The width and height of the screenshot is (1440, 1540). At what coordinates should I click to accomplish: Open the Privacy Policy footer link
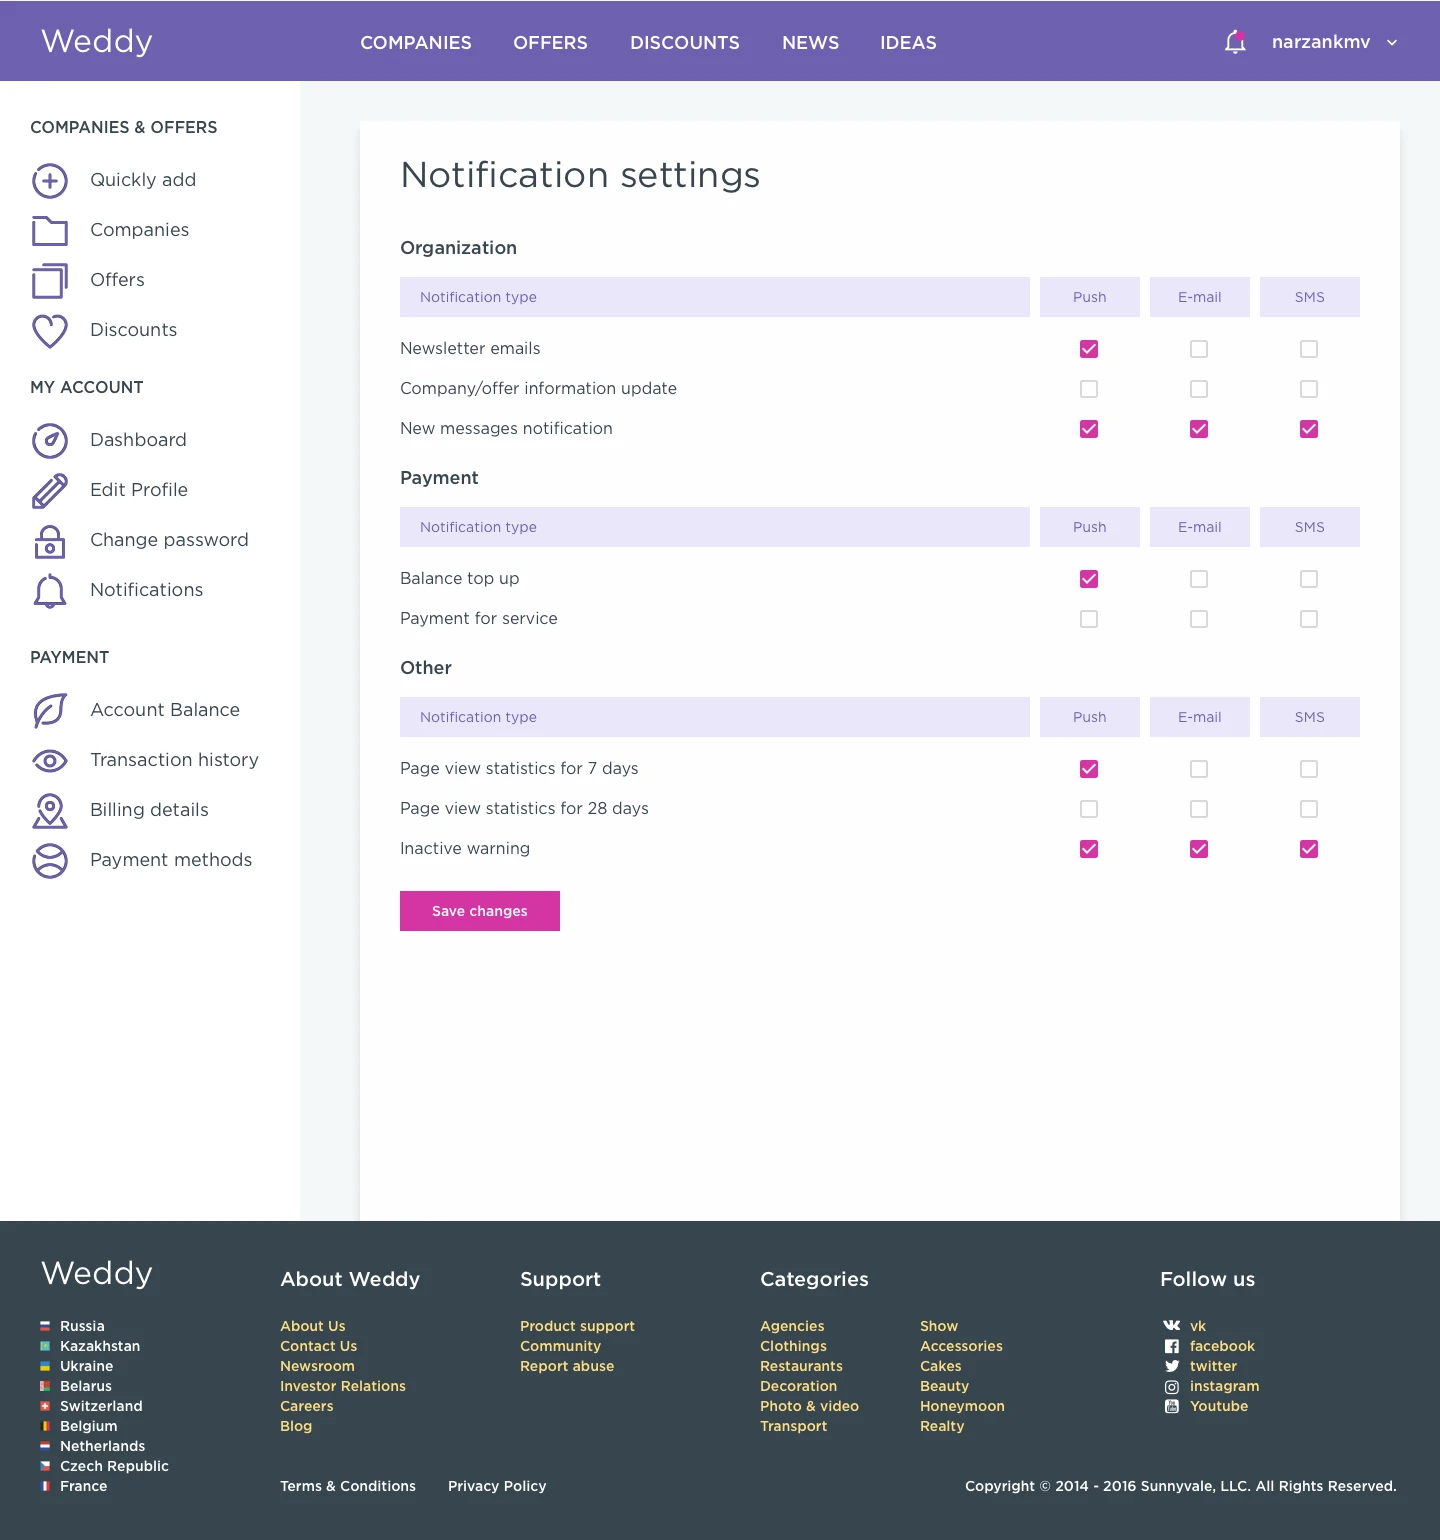497,1486
